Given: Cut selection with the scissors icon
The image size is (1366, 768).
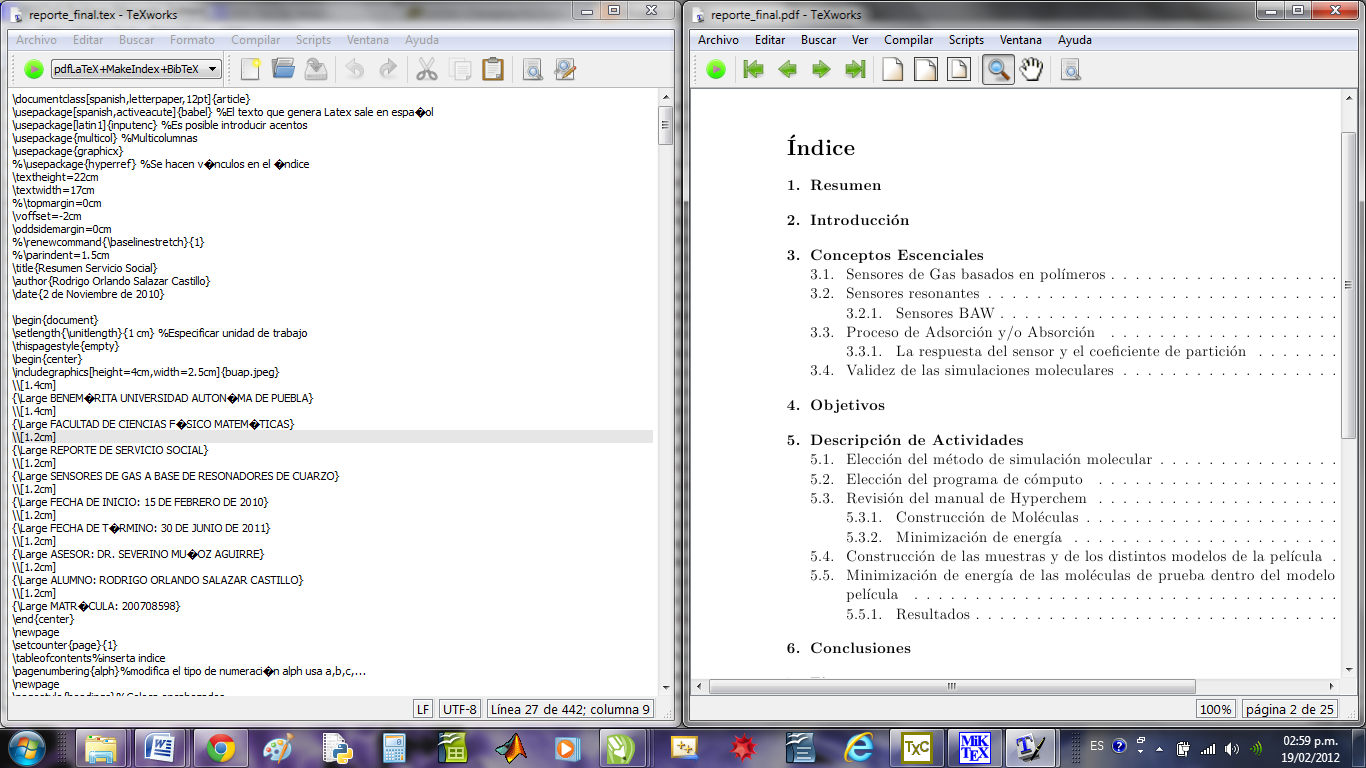Looking at the screenshot, I should 427,69.
